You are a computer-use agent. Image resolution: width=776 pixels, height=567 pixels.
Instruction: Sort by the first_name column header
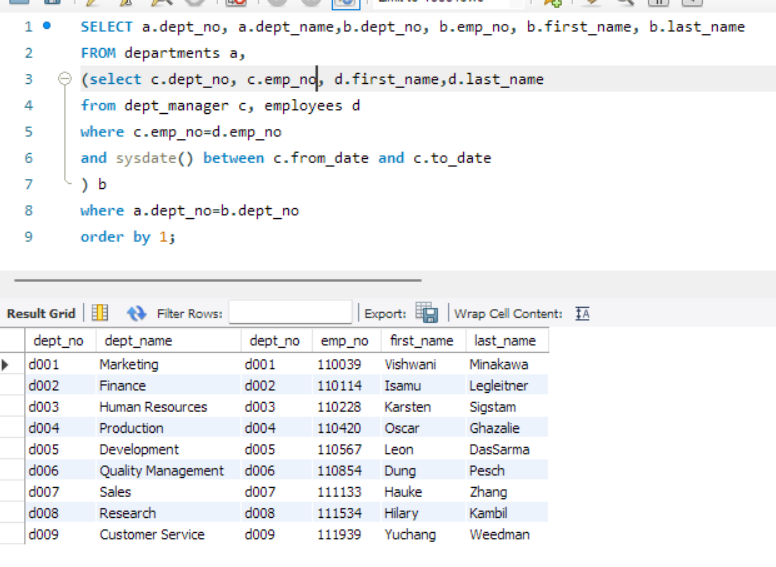click(422, 341)
